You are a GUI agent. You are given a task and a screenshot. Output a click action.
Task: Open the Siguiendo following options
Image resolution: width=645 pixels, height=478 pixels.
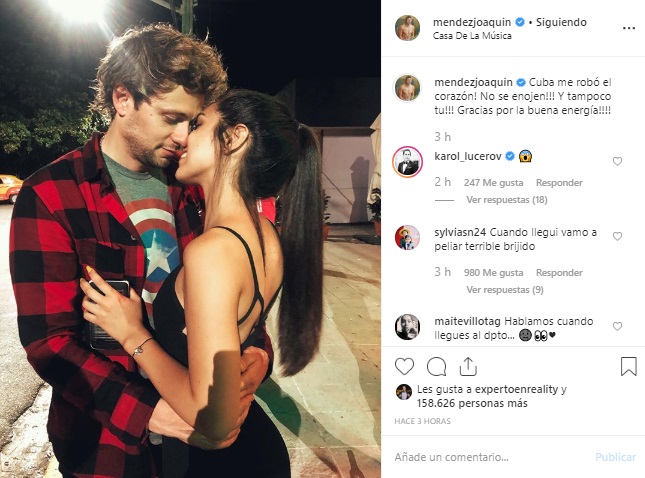(561, 22)
